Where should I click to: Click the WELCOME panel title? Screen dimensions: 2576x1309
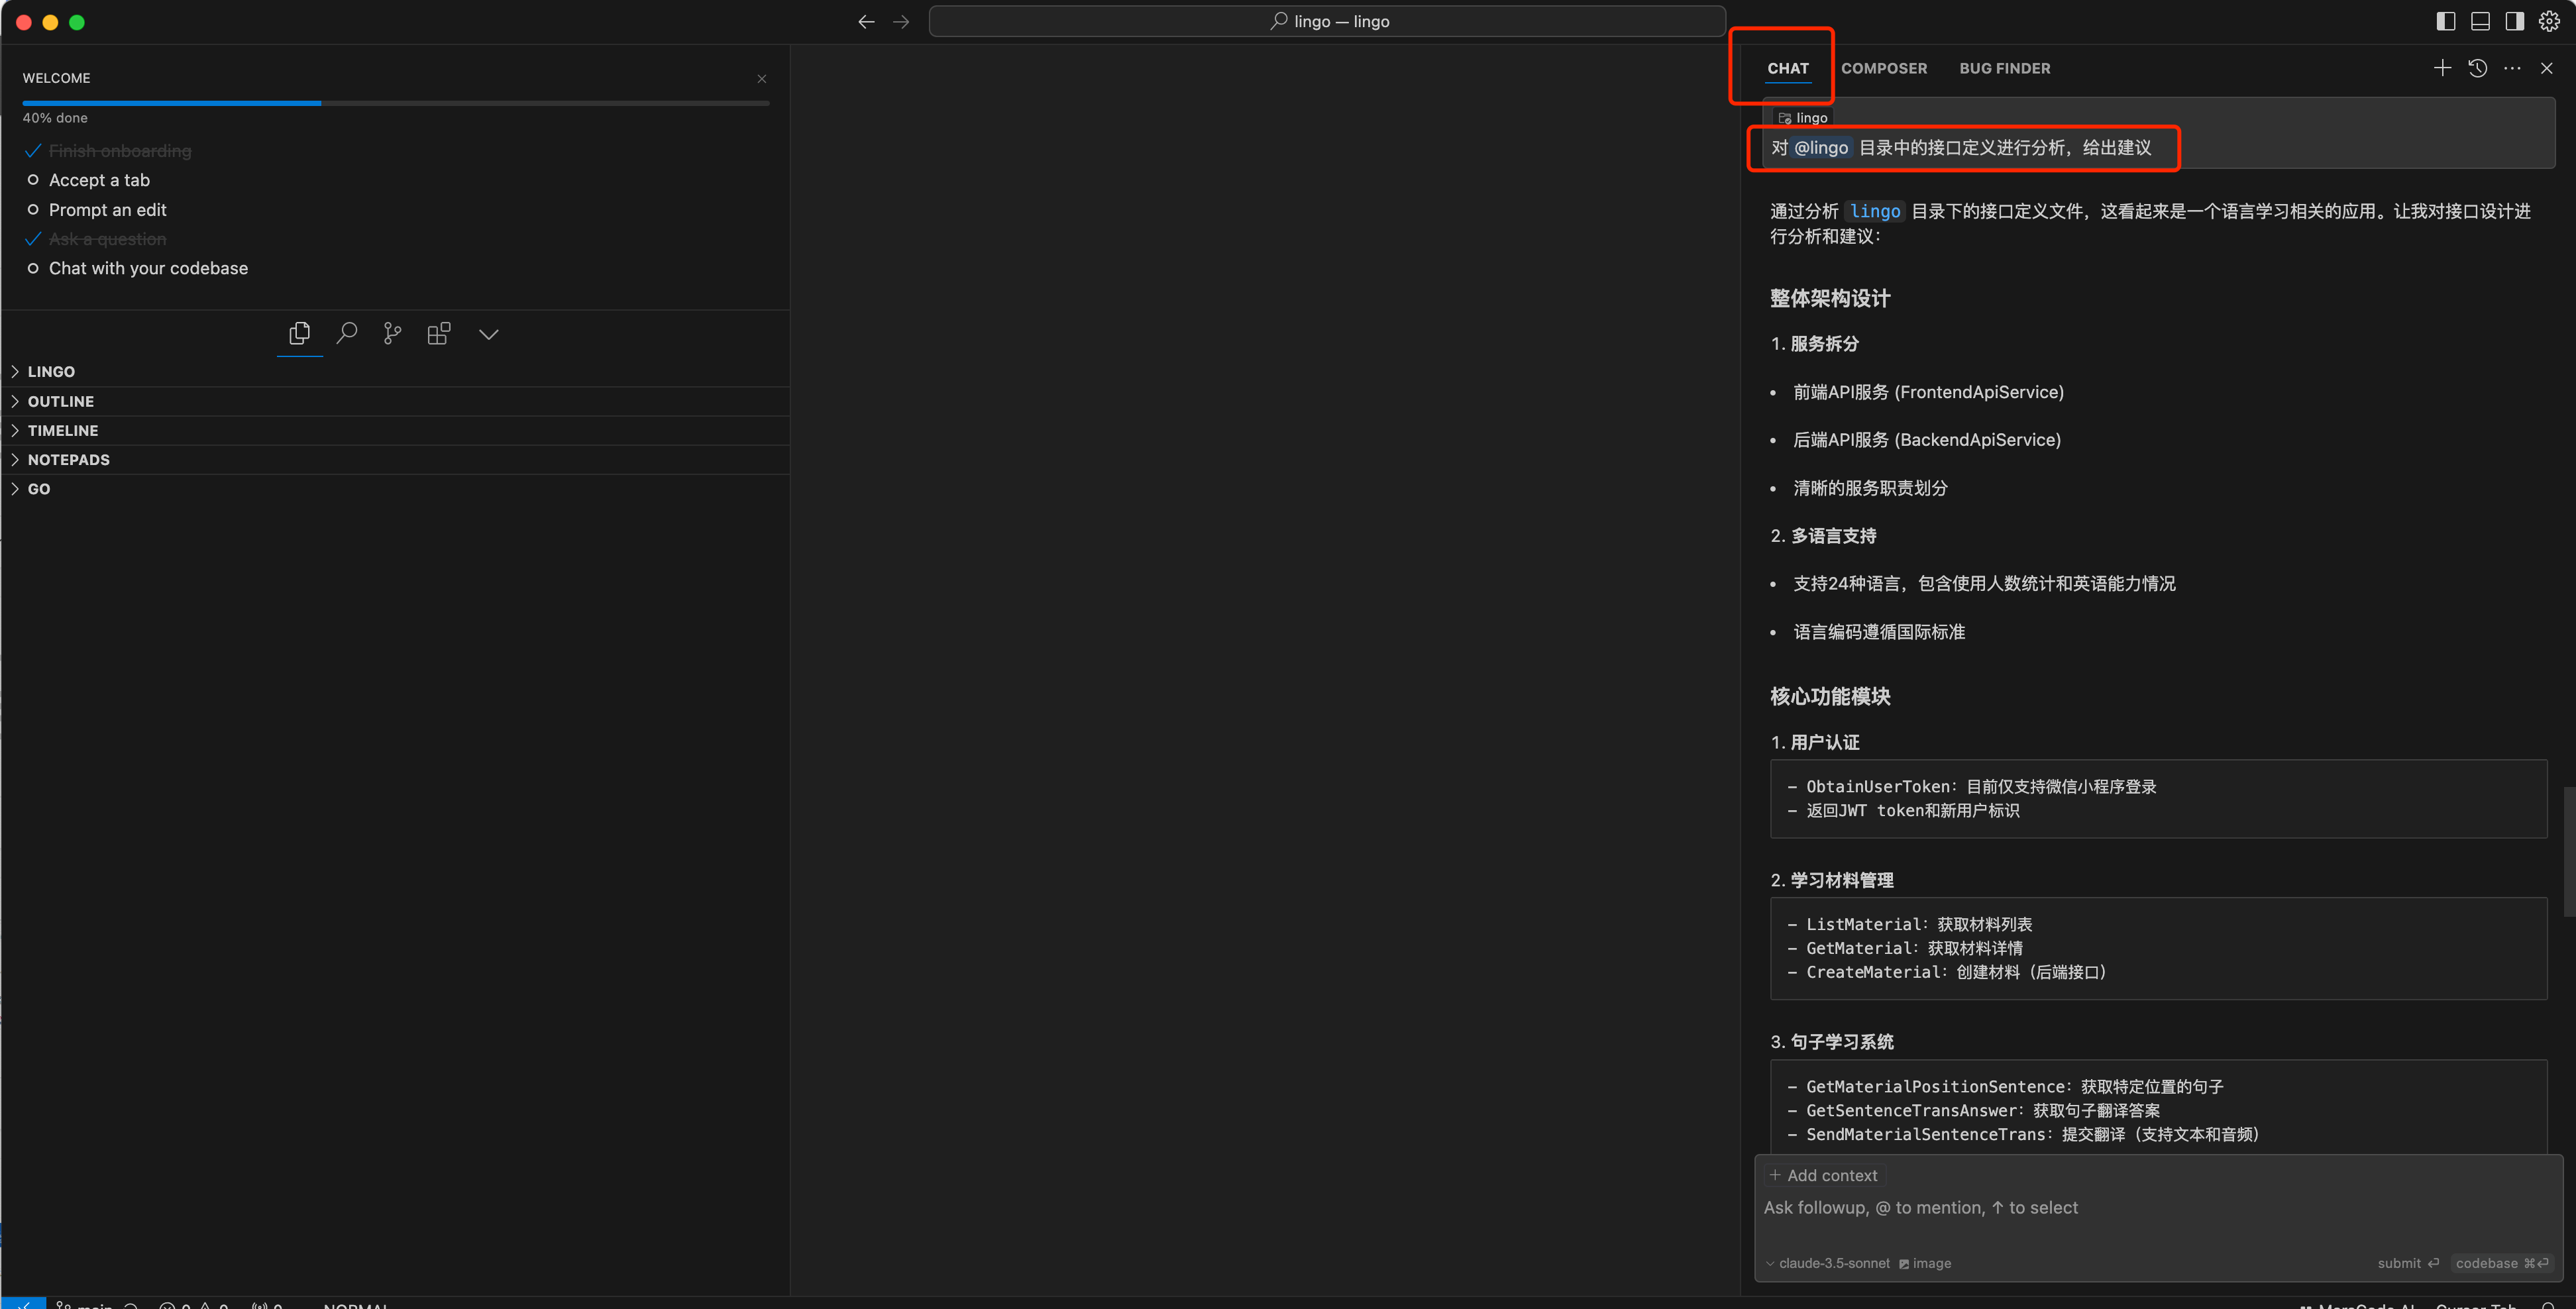click(x=56, y=78)
